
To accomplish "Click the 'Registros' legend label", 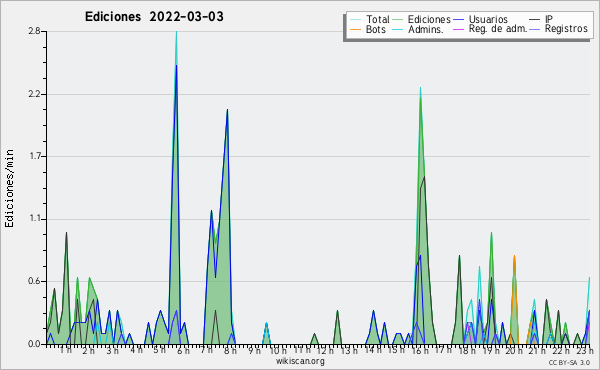I will pyautogui.click(x=566, y=29).
